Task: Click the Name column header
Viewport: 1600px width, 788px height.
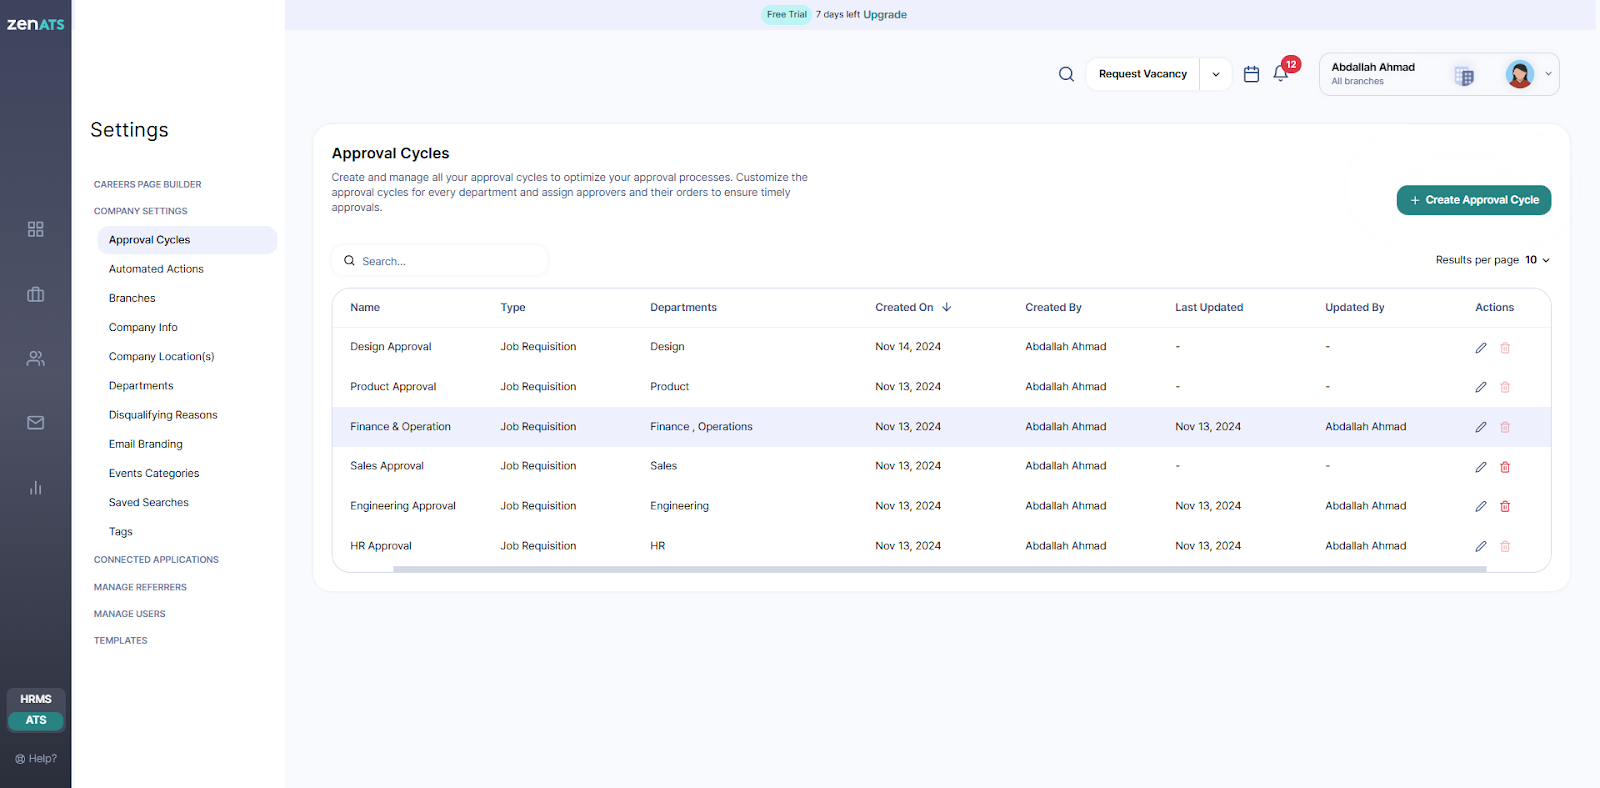Action: point(365,308)
